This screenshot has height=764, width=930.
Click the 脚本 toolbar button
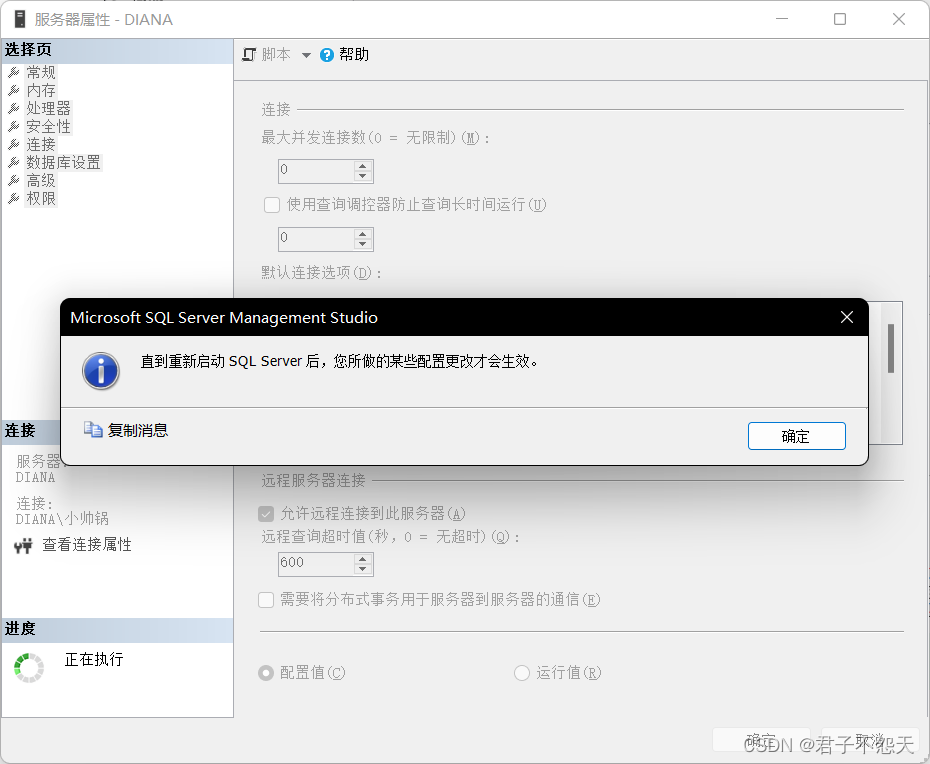[276, 55]
